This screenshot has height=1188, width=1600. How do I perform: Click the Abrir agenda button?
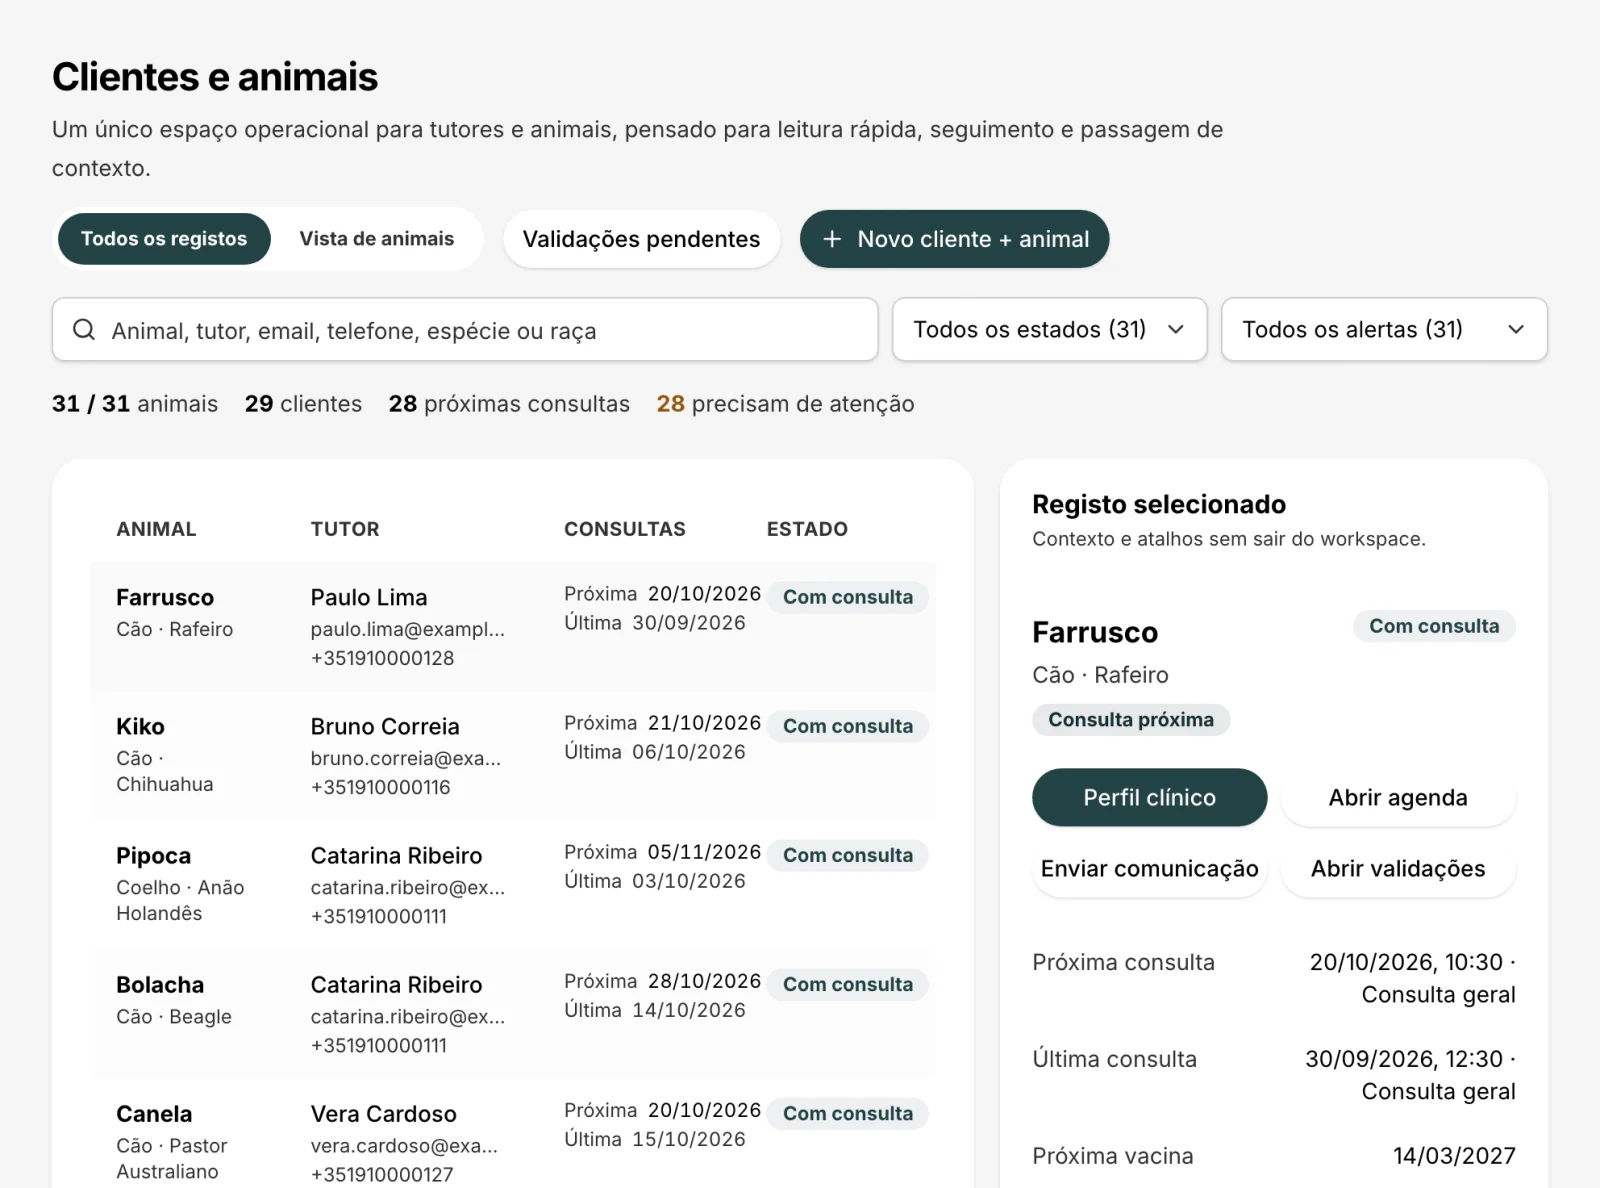[1398, 797]
